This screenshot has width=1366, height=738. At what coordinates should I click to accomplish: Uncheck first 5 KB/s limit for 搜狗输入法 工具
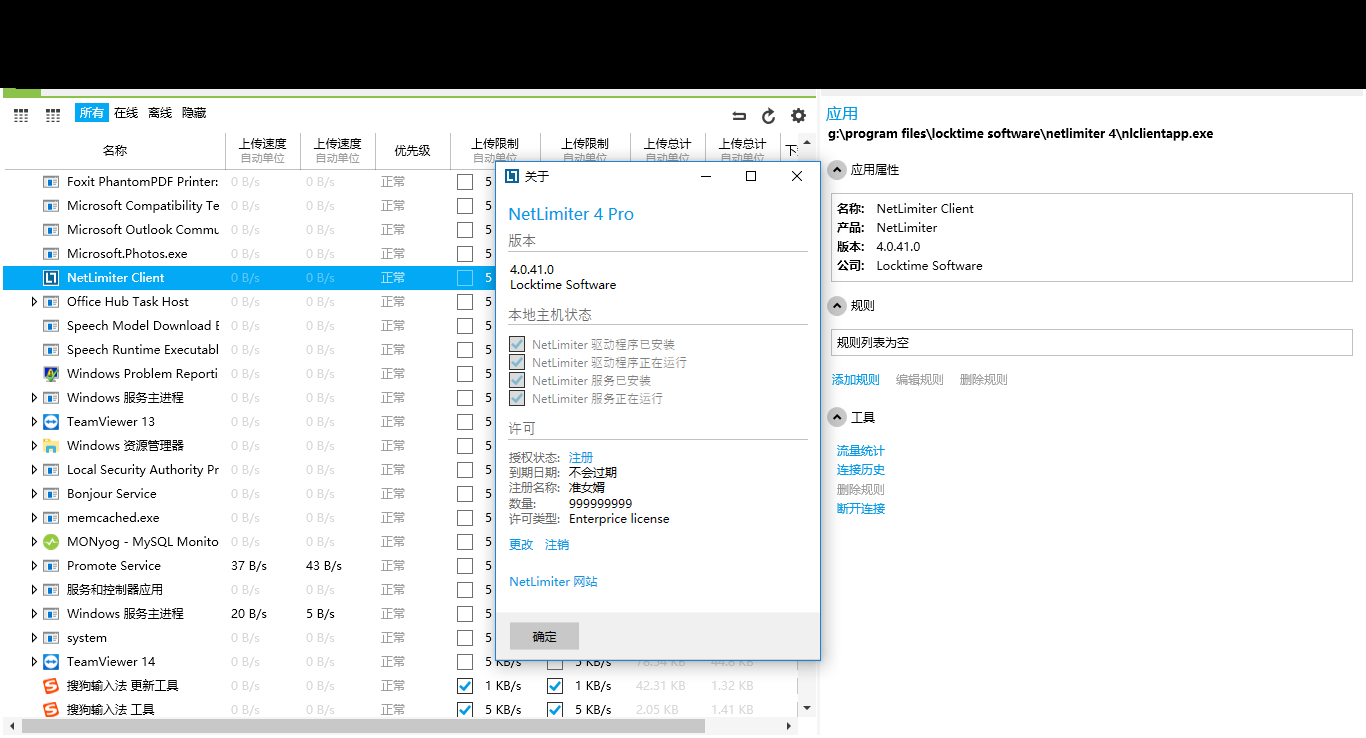[465, 710]
